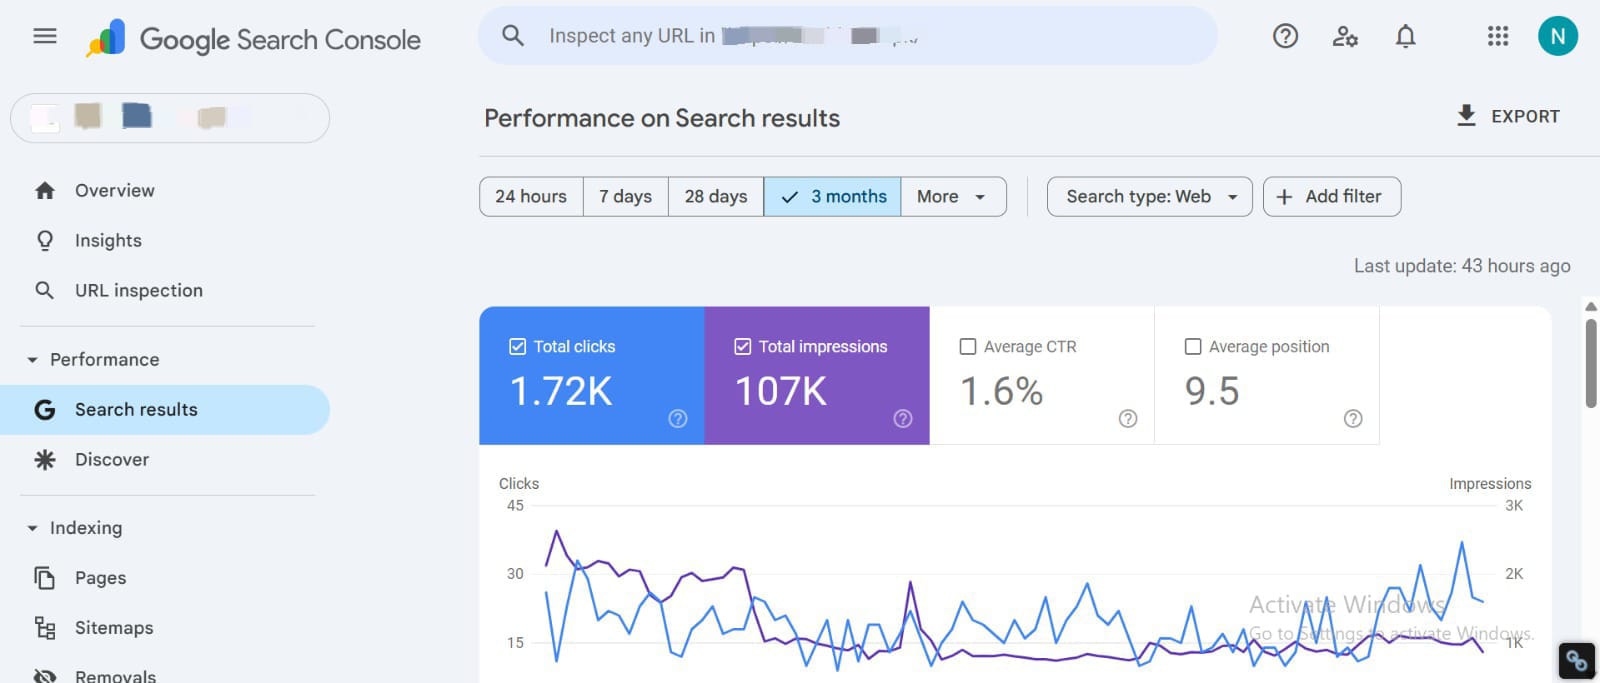The height and width of the screenshot is (683, 1600).
Task: Click the Help question mark icon
Action: pyautogui.click(x=1285, y=37)
